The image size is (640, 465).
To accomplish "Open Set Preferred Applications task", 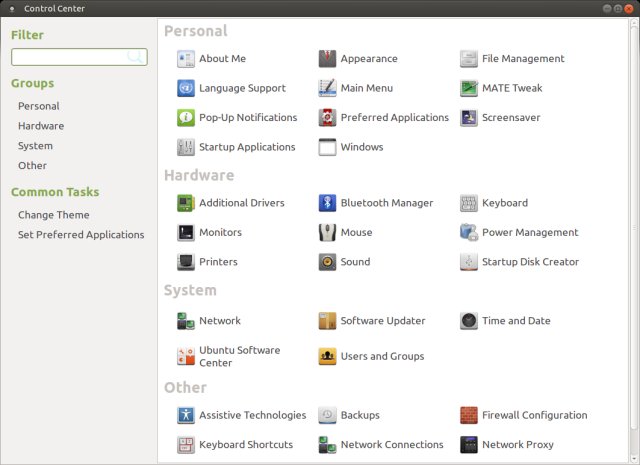I will coord(81,235).
